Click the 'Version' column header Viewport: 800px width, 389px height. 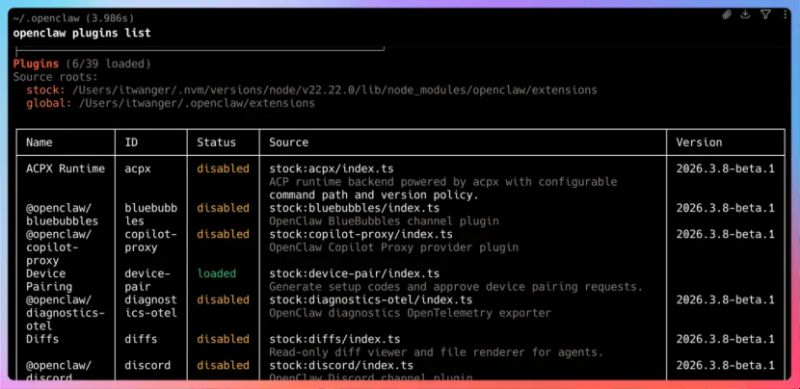click(699, 142)
